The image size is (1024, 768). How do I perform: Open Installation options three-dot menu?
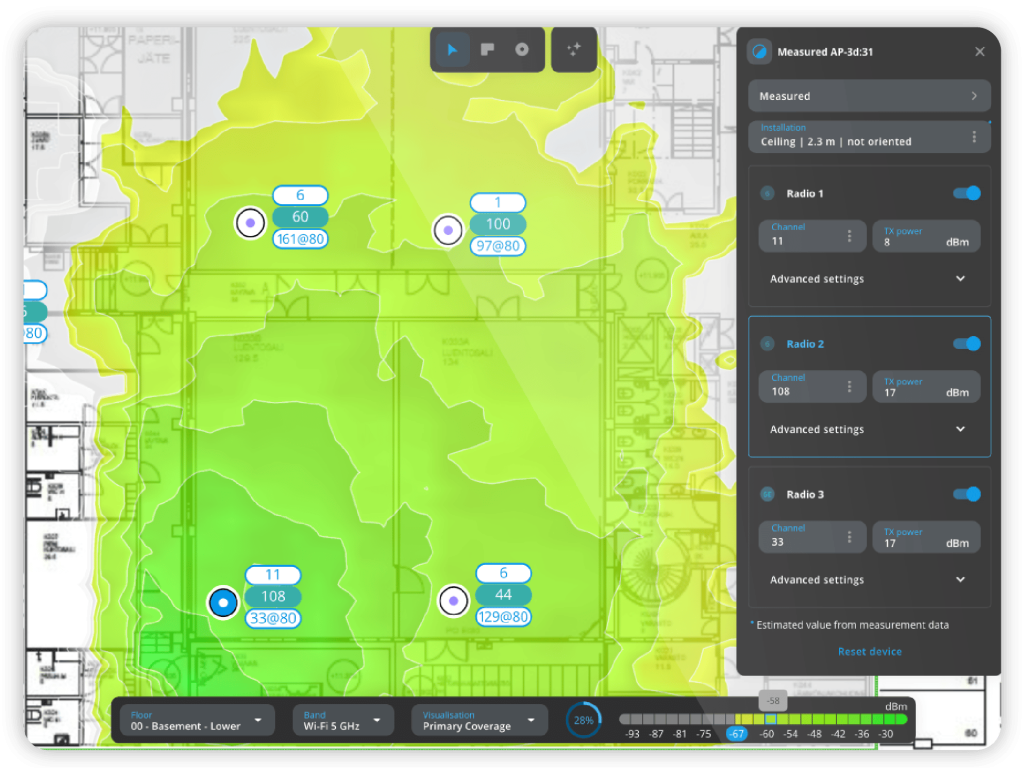pyautogui.click(x=974, y=136)
